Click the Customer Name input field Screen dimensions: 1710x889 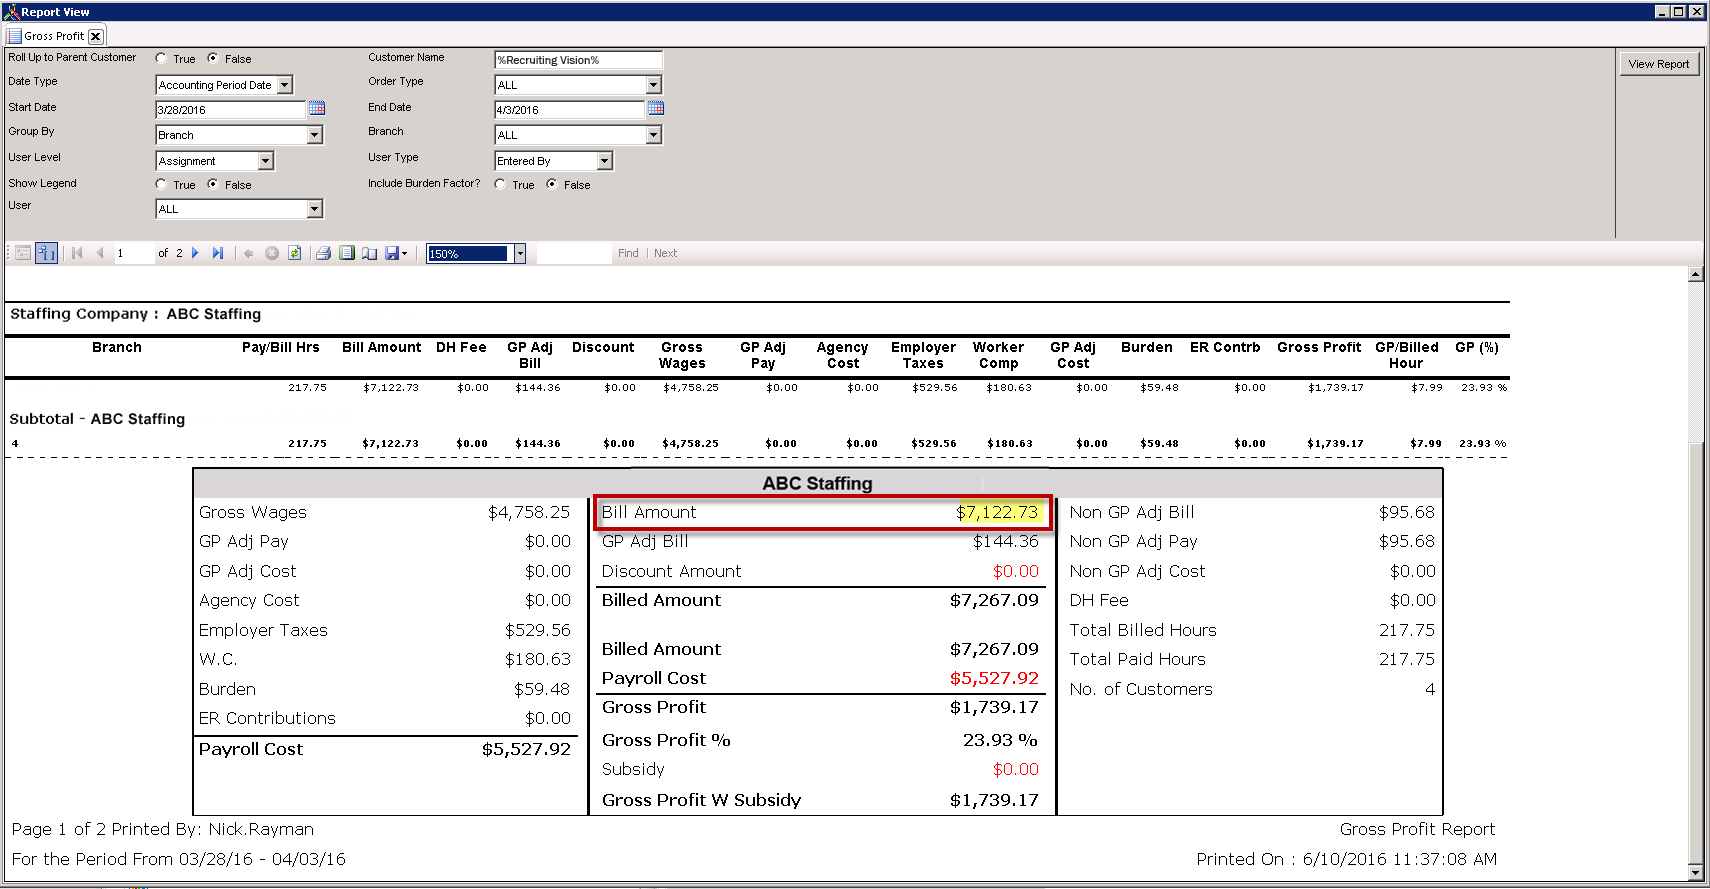tap(578, 60)
